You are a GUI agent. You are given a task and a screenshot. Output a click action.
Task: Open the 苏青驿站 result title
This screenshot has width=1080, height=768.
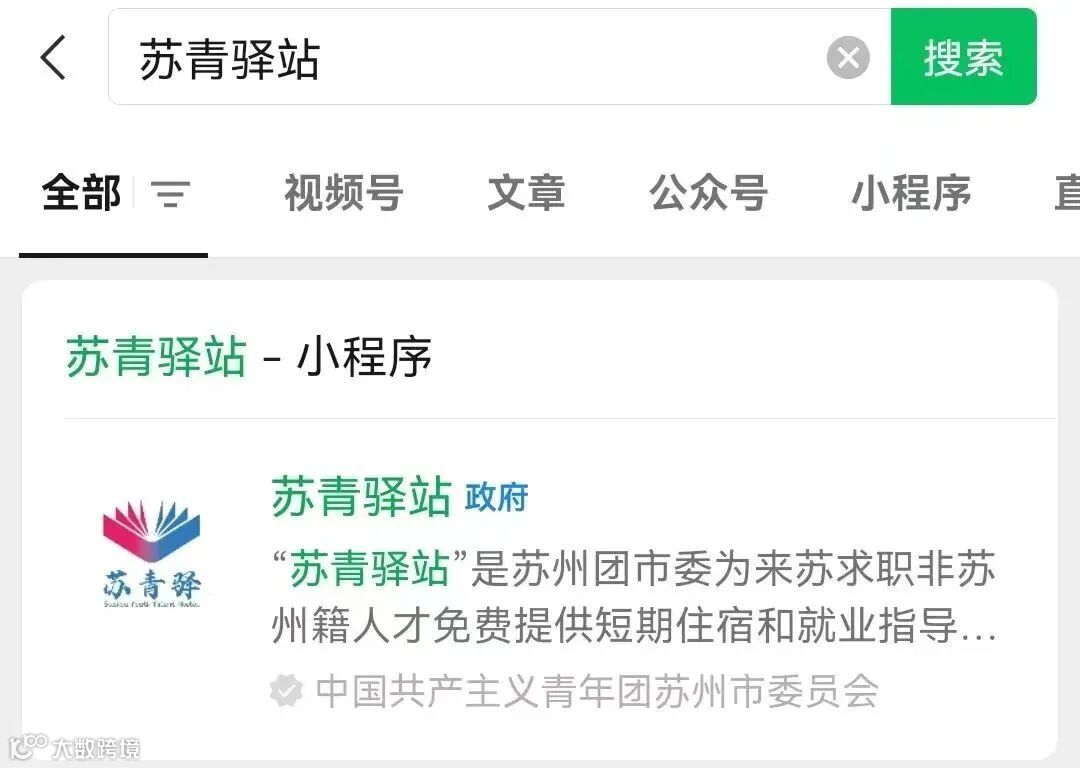361,496
